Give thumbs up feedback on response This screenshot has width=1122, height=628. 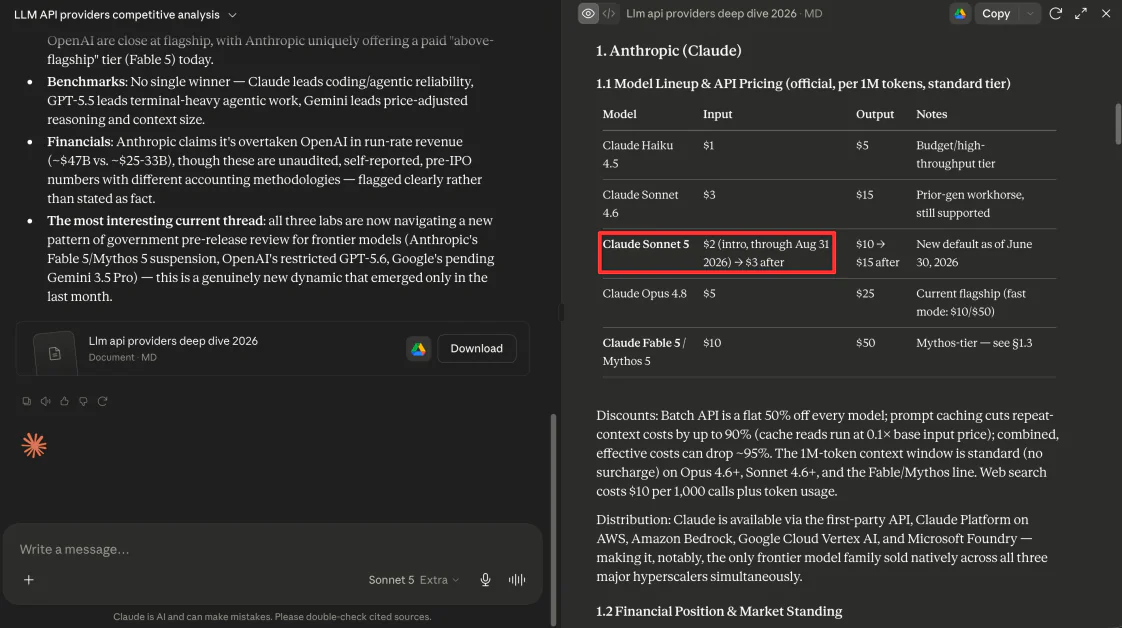(64, 401)
